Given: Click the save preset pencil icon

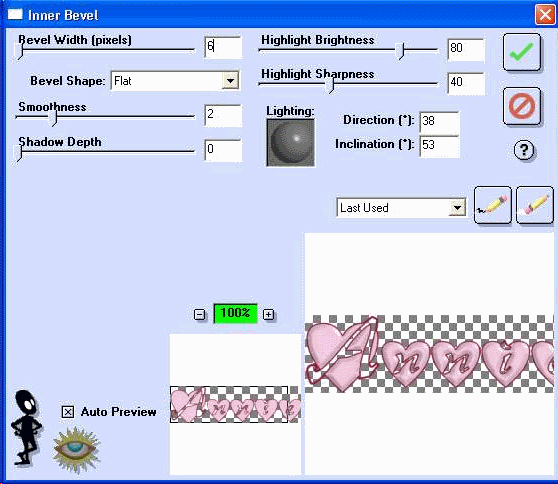Looking at the screenshot, I should tap(493, 205).
